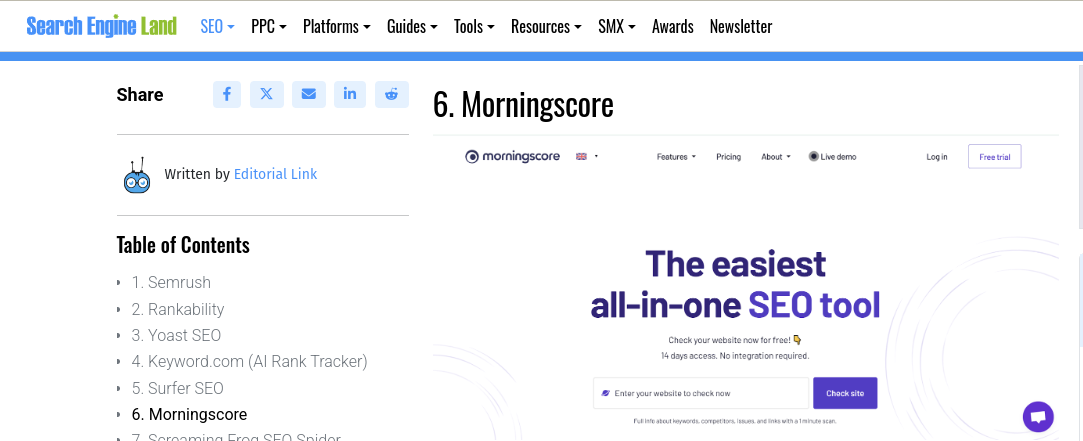Click the 6. Morningscore heading
1083x441 pixels.
pyautogui.click(x=523, y=105)
